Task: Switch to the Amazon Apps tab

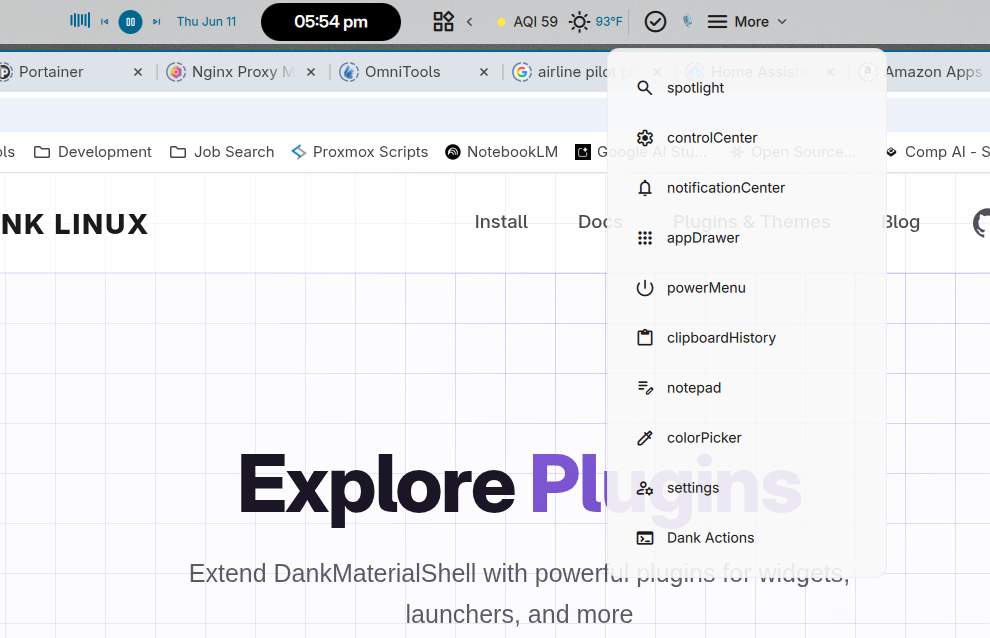Action: click(x=933, y=72)
